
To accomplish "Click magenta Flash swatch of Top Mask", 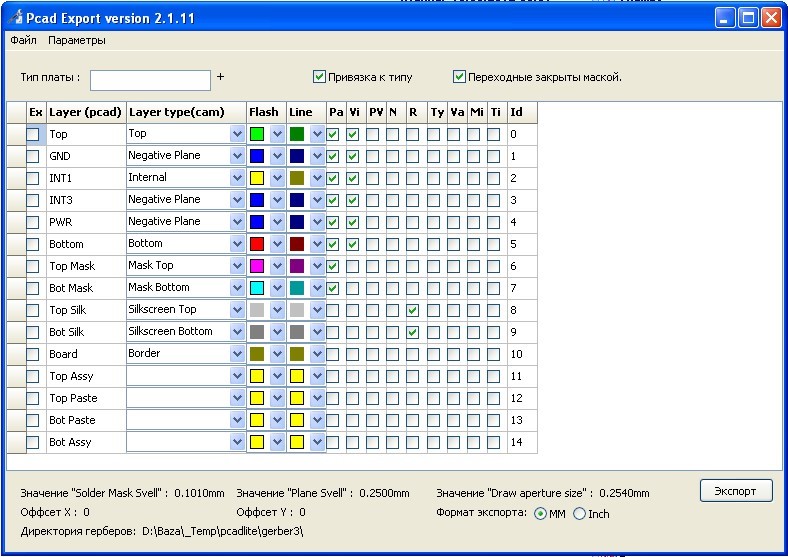I will coord(257,266).
